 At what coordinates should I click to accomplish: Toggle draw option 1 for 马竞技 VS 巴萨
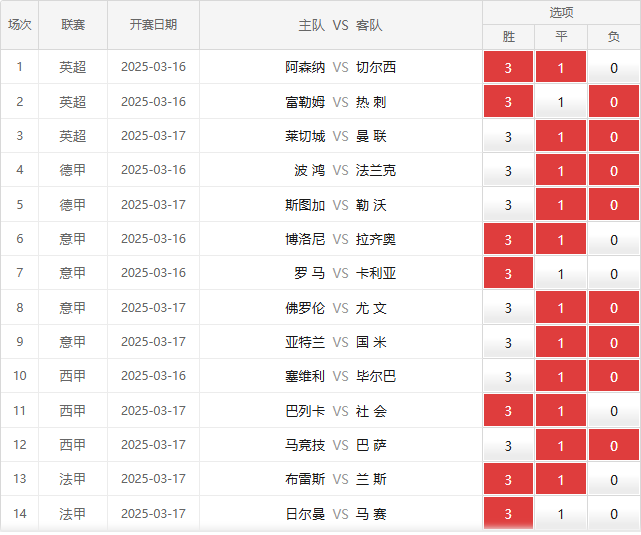pos(561,445)
